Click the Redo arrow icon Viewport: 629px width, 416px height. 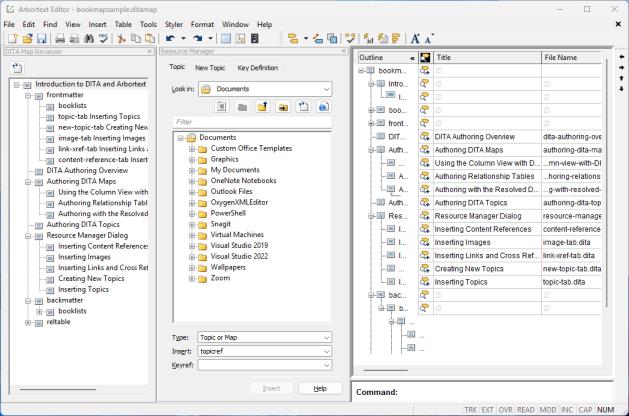198,39
